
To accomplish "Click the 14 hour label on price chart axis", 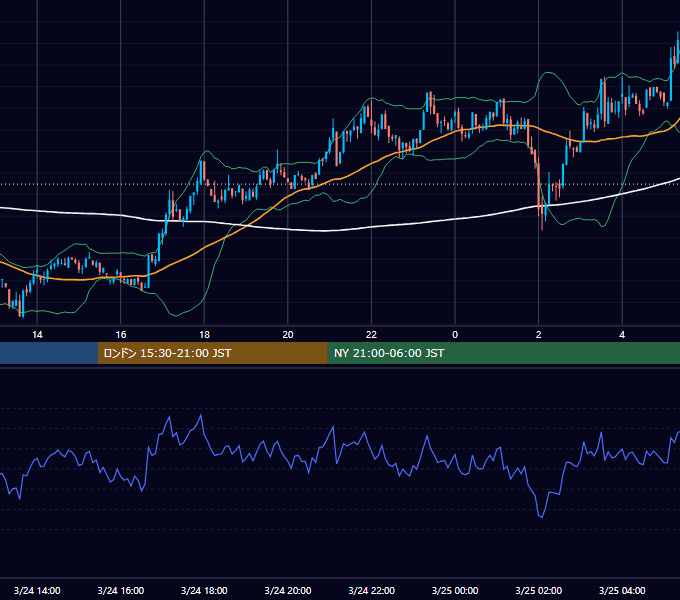I will point(37,335).
